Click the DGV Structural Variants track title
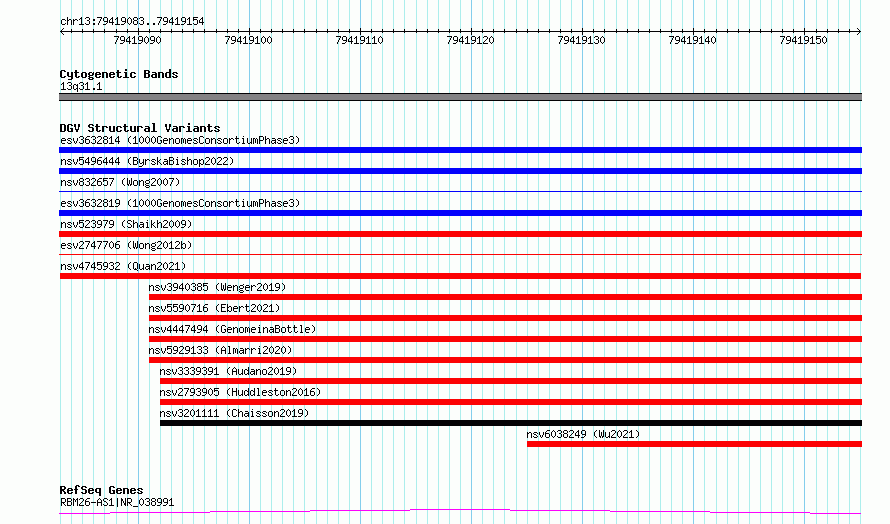Viewport: 890px width, 524px height. tap(140, 128)
